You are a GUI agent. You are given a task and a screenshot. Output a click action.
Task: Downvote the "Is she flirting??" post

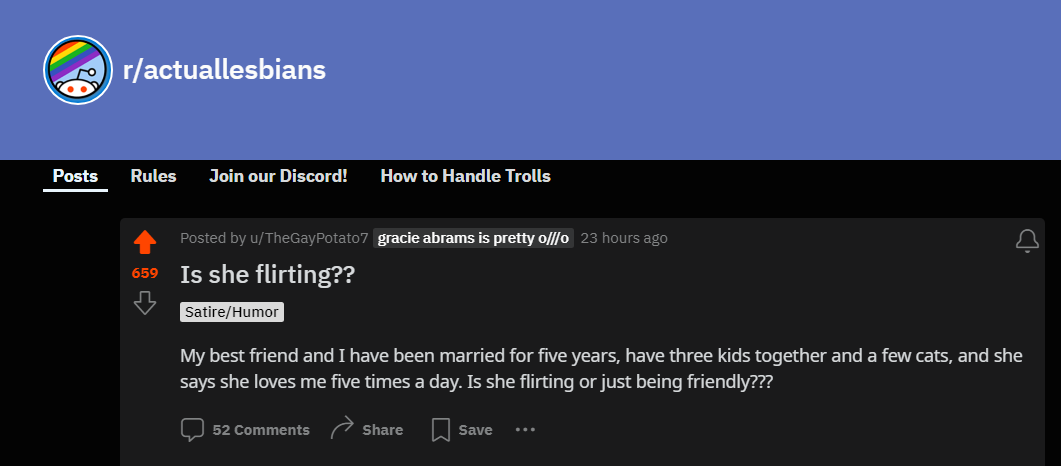[x=145, y=302]
